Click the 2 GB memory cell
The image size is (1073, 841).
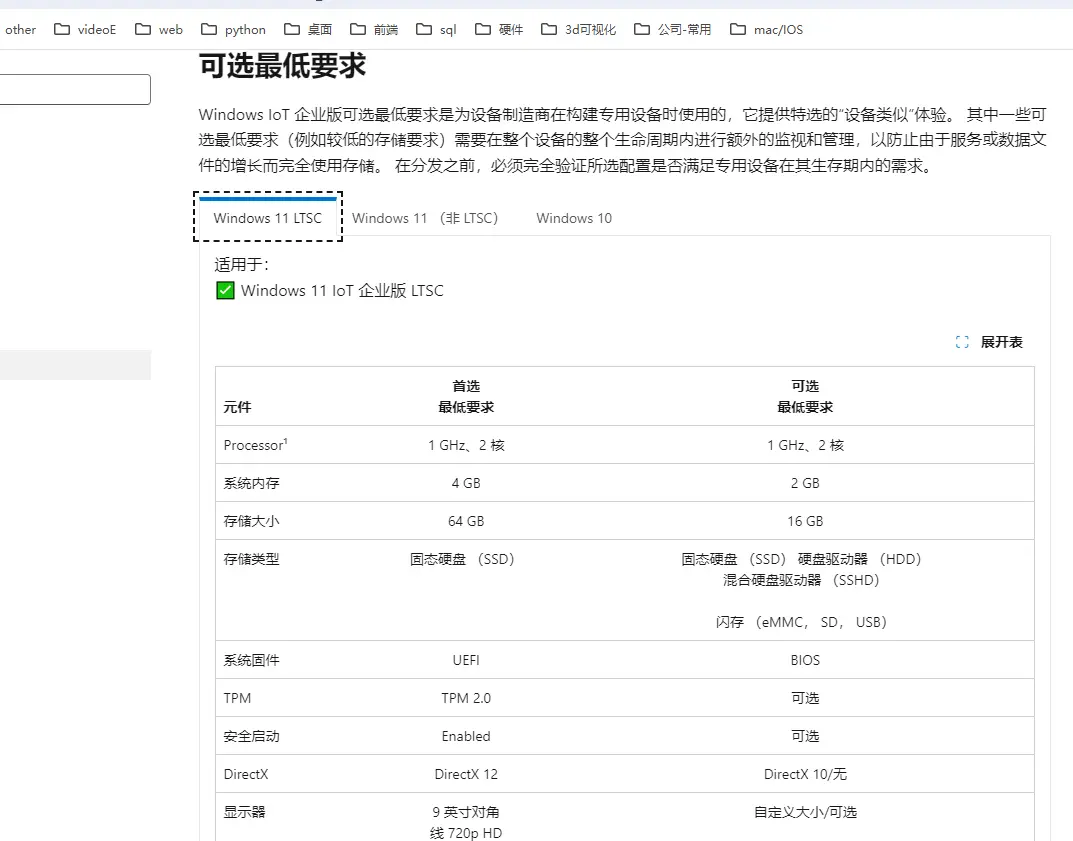tap(805, 483)
